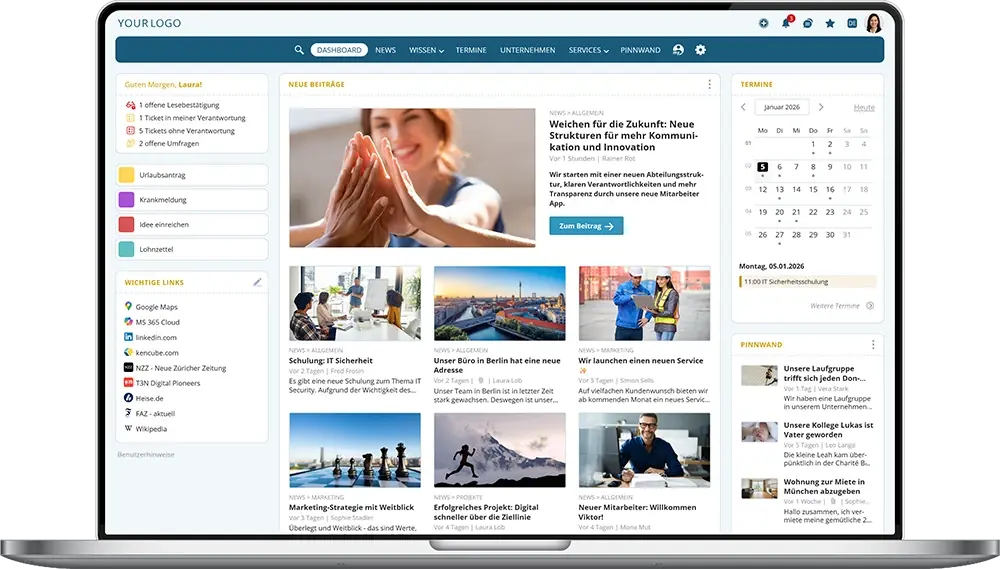Click the plus create icon in header
The width and height of the screenshot is (1000, 569).
tap(763, 23)
